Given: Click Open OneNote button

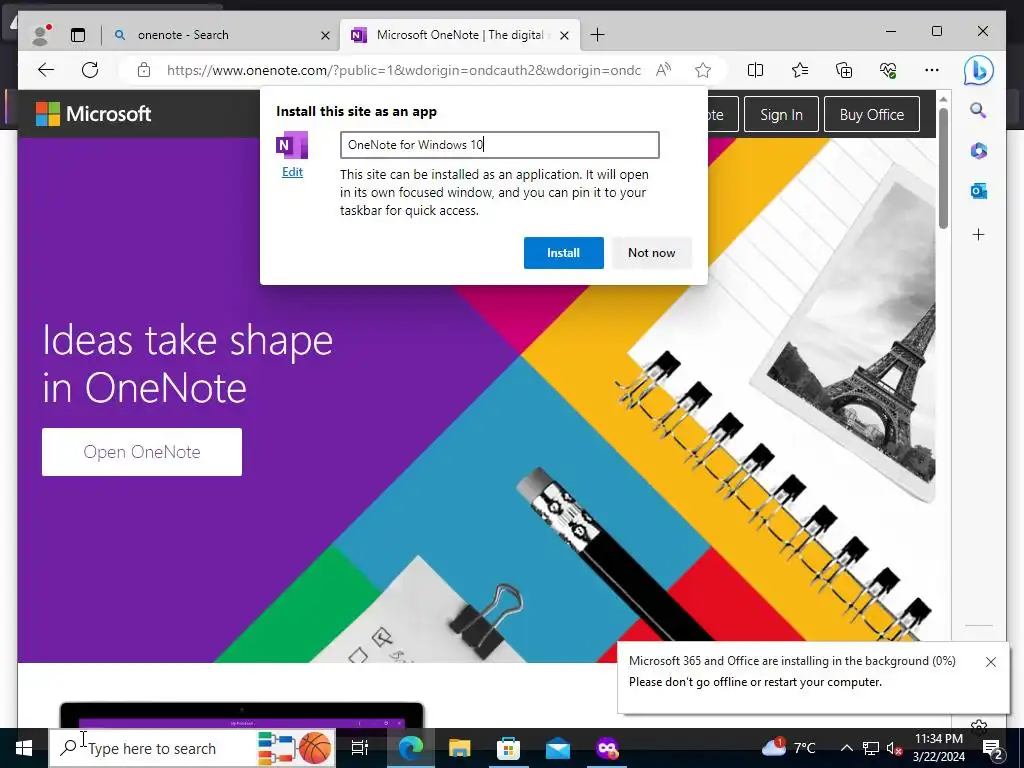Looking at the screenshot, I should [x=142, y=452].
